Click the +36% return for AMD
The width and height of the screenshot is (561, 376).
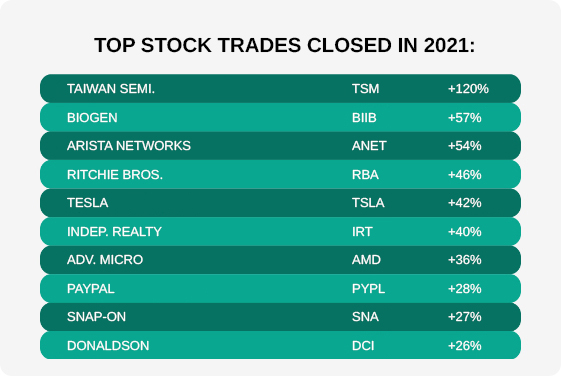[x=464, y=260]
